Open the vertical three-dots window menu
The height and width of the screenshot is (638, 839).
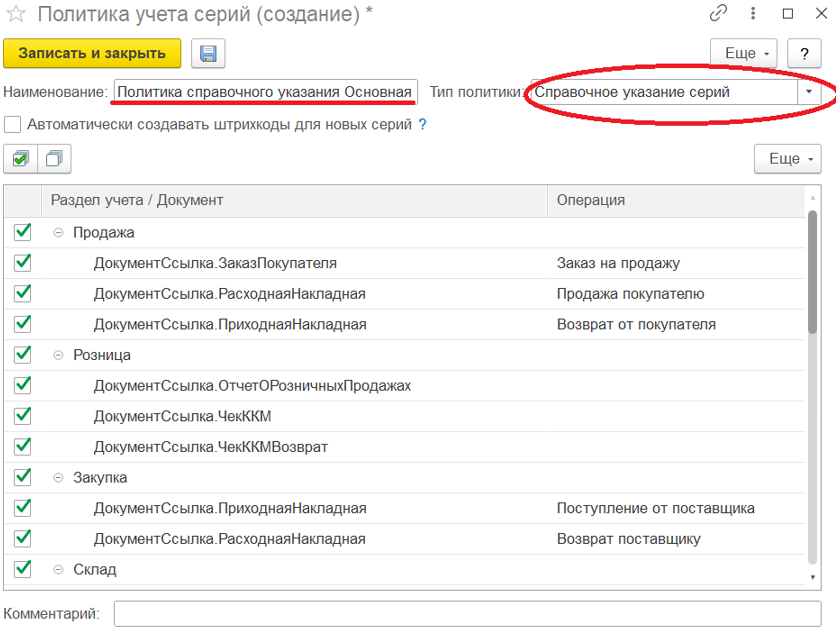[x=753, y=14]
